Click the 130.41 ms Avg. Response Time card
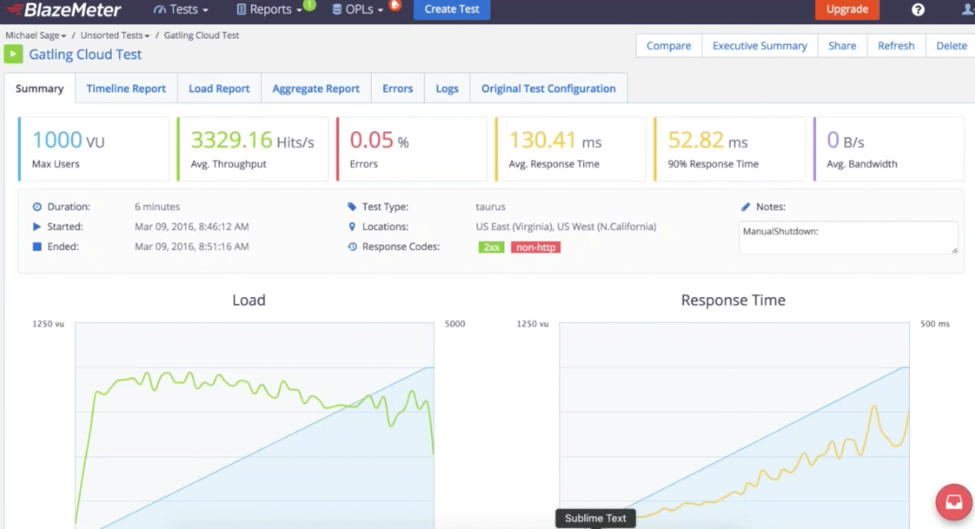The height and width of the screenshot is (529, 975). (571, 149)
